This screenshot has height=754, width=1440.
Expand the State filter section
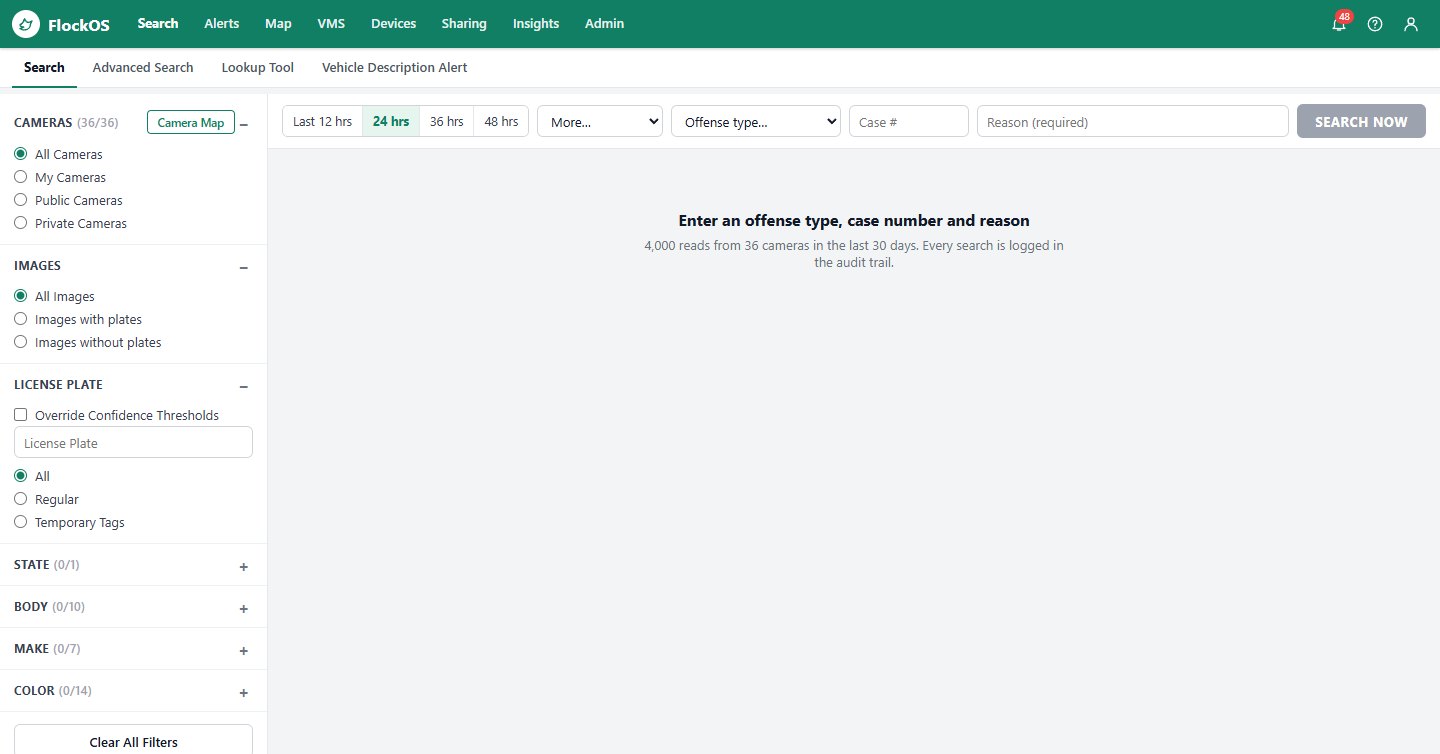pos(244,567)
